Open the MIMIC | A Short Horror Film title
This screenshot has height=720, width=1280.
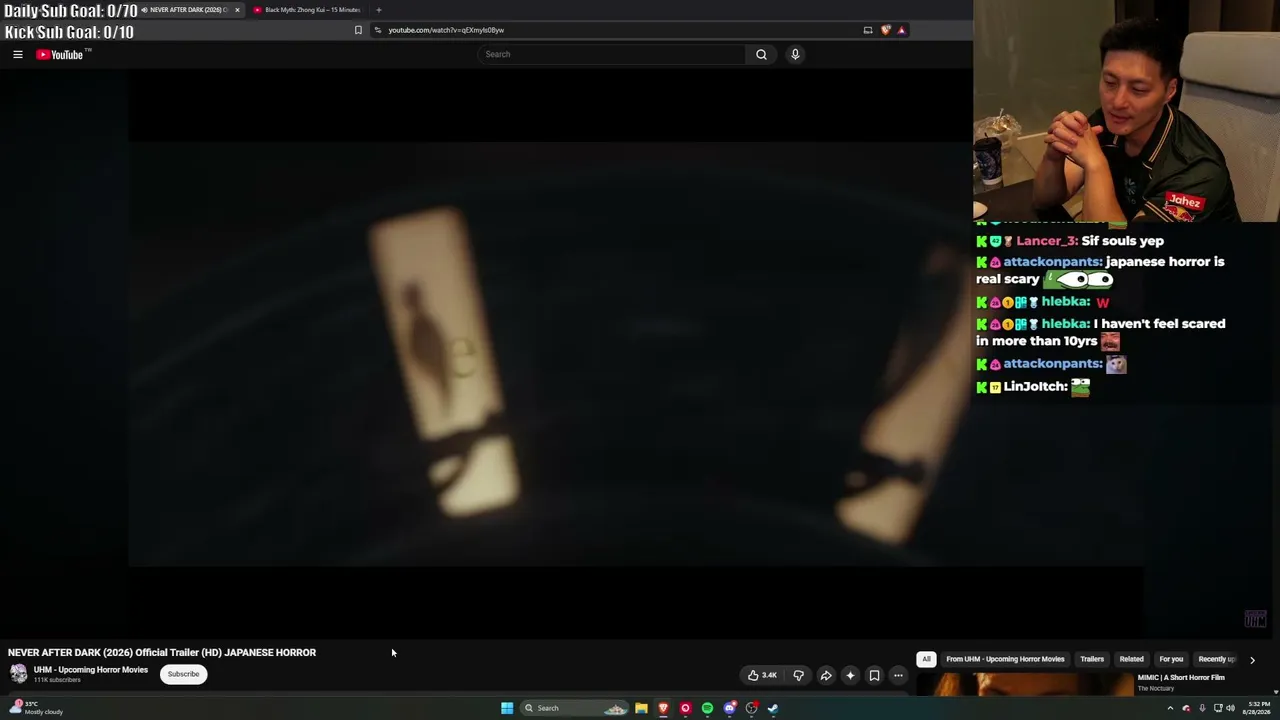pyautogui.click(x=1181, y=677)
